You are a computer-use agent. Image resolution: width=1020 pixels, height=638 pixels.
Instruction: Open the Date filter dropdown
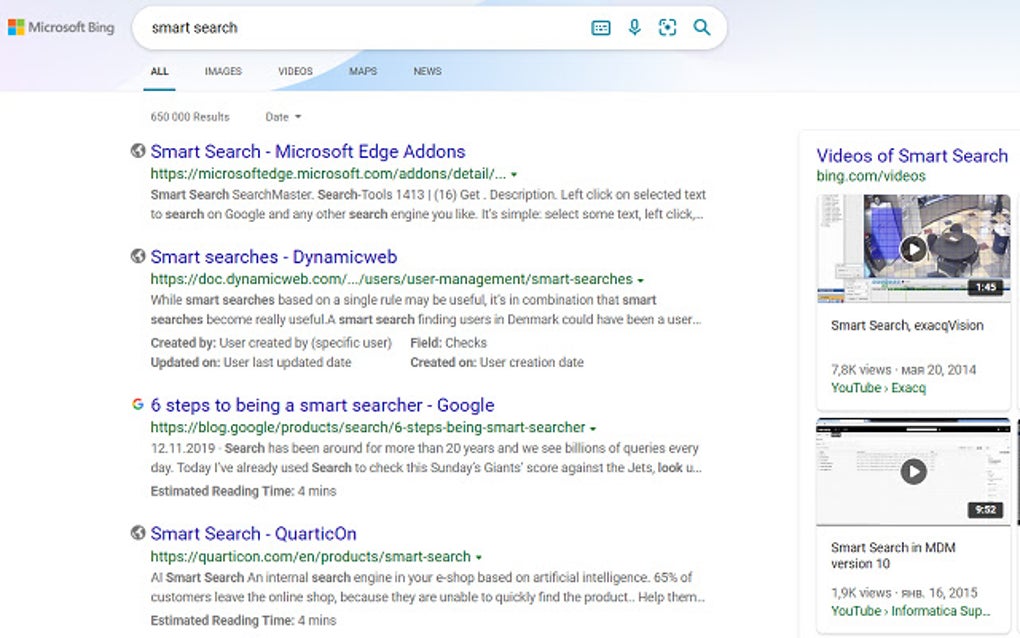(x=281, y=117)
